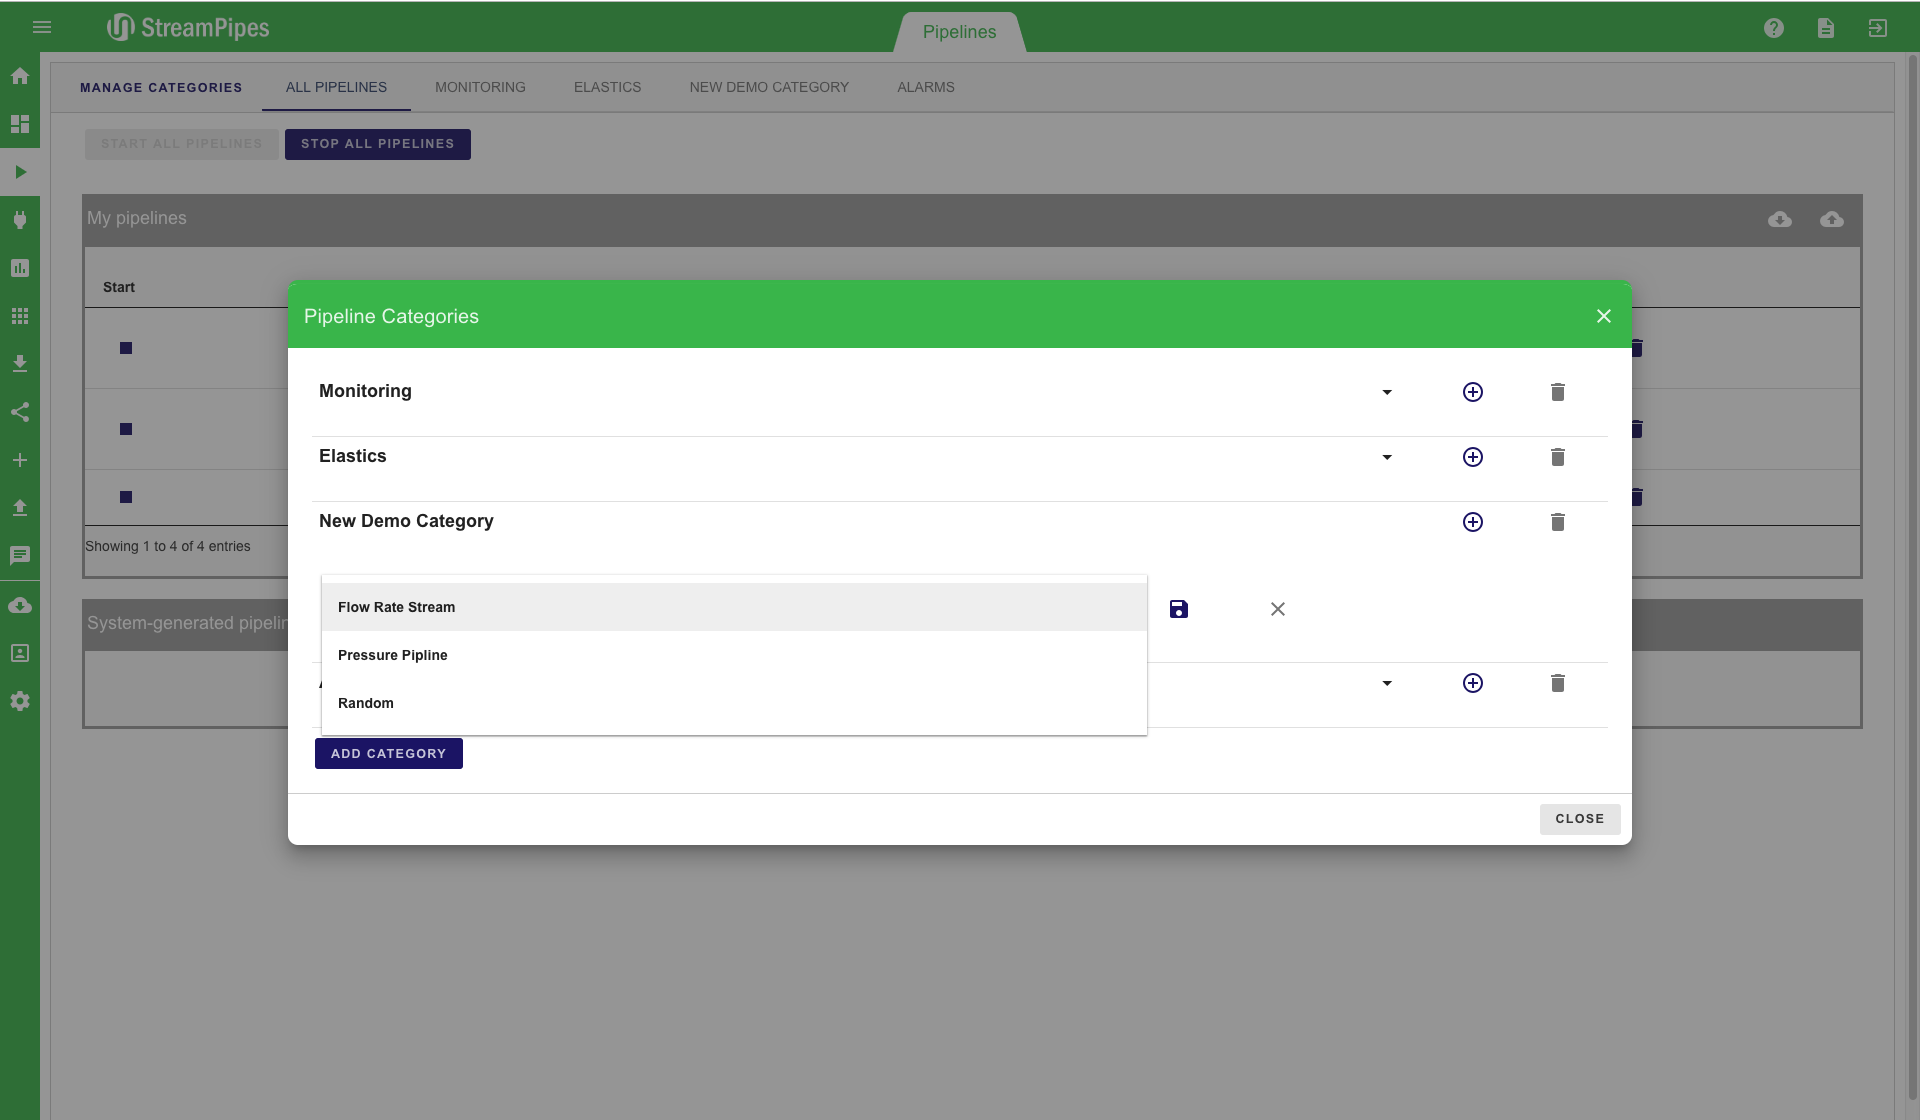
Task: Open the help icon in the top bar
Action: click(x=1773, y=28)
